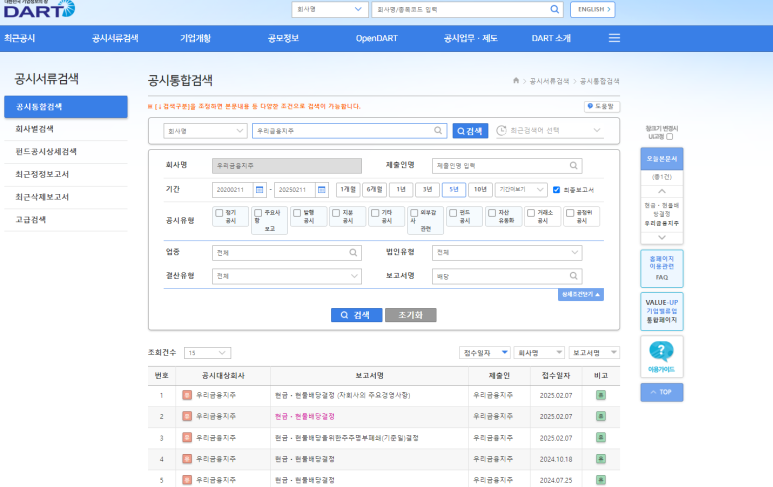Click the DART logo
Viewport: 773px width, 487px height.
[39, 9]
